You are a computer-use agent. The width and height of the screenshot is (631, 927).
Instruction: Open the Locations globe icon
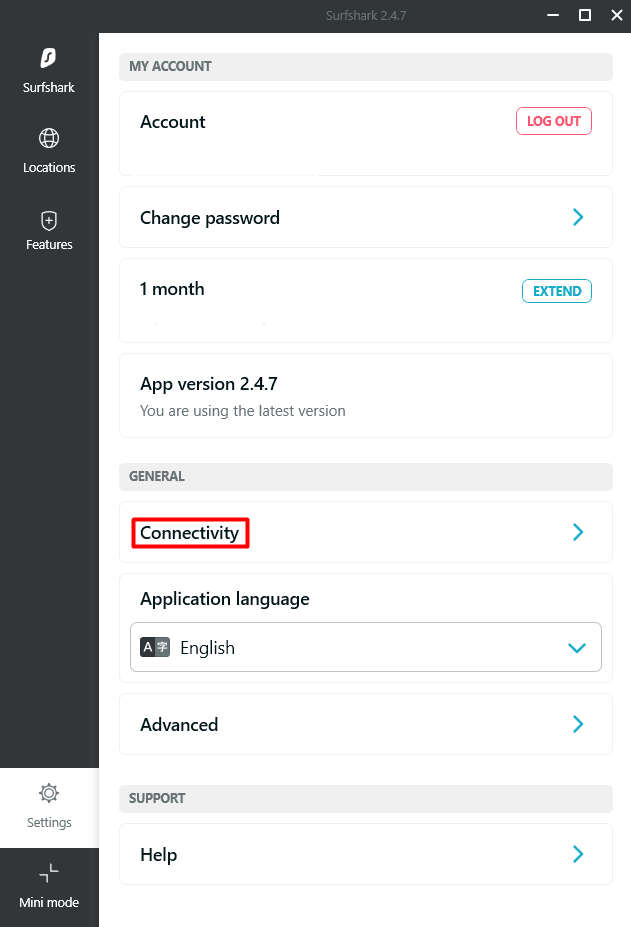(x=49, y=138)
